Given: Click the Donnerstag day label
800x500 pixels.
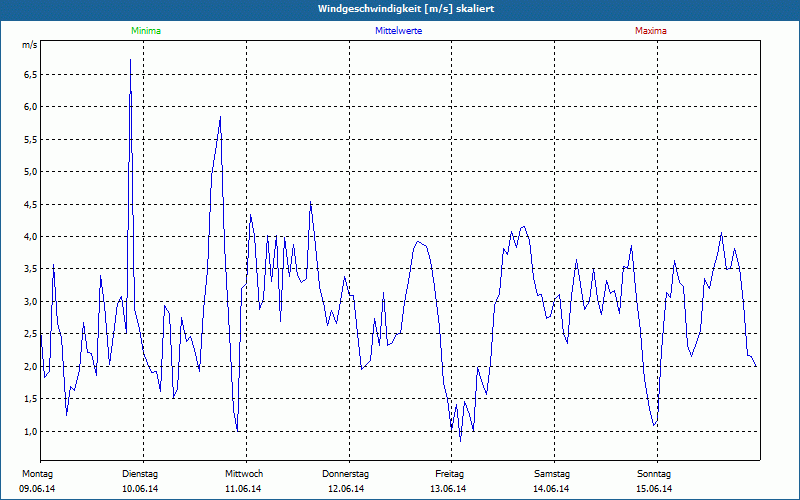Looking at the screenshot, I should click(x=345, y=474).
